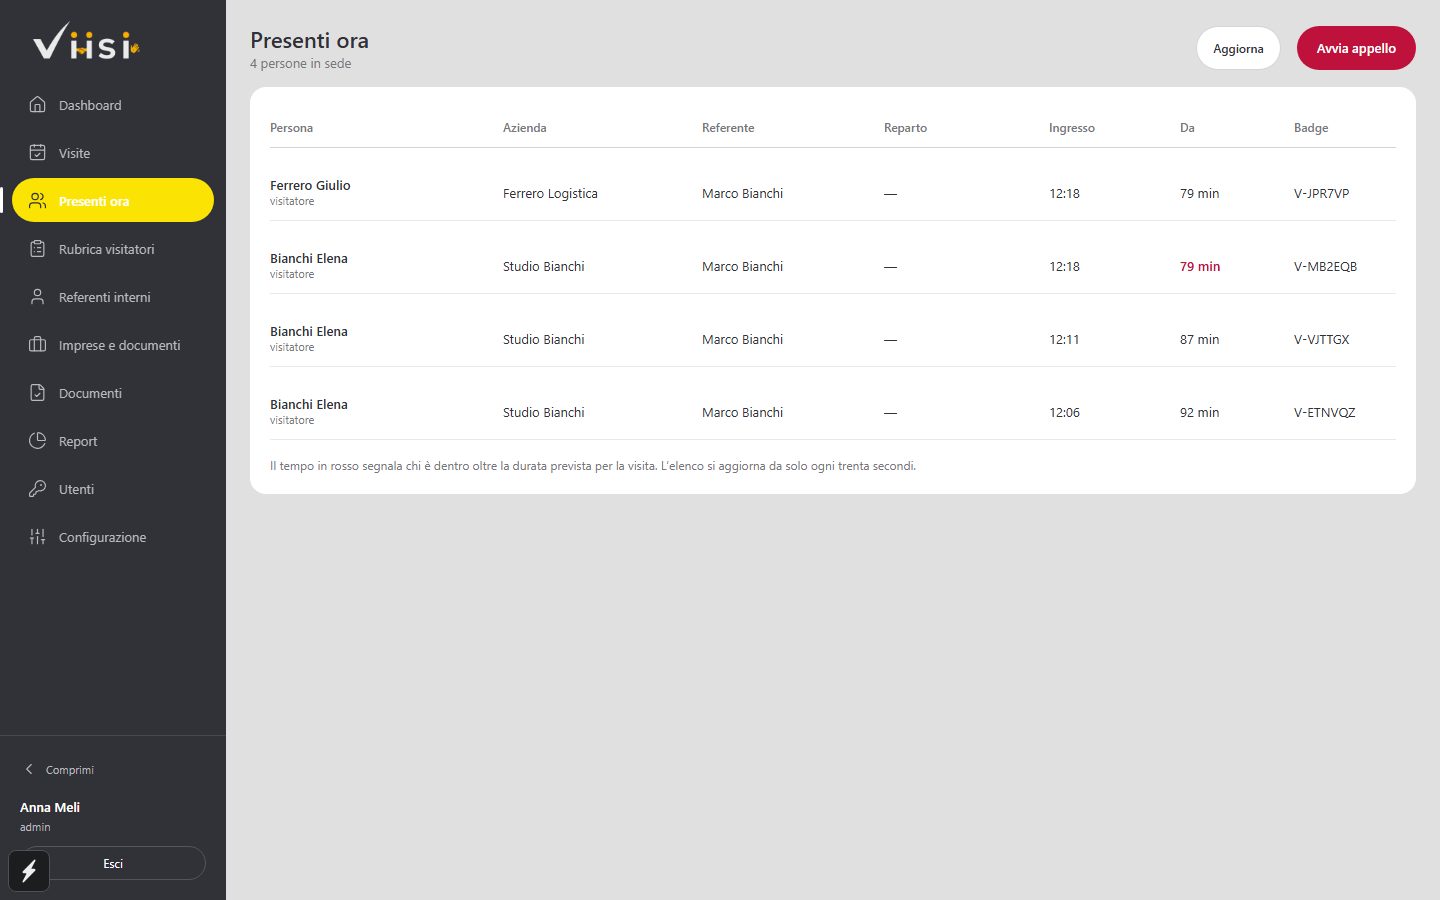Click the Ferrero Logistica company cell

(550, 193)
